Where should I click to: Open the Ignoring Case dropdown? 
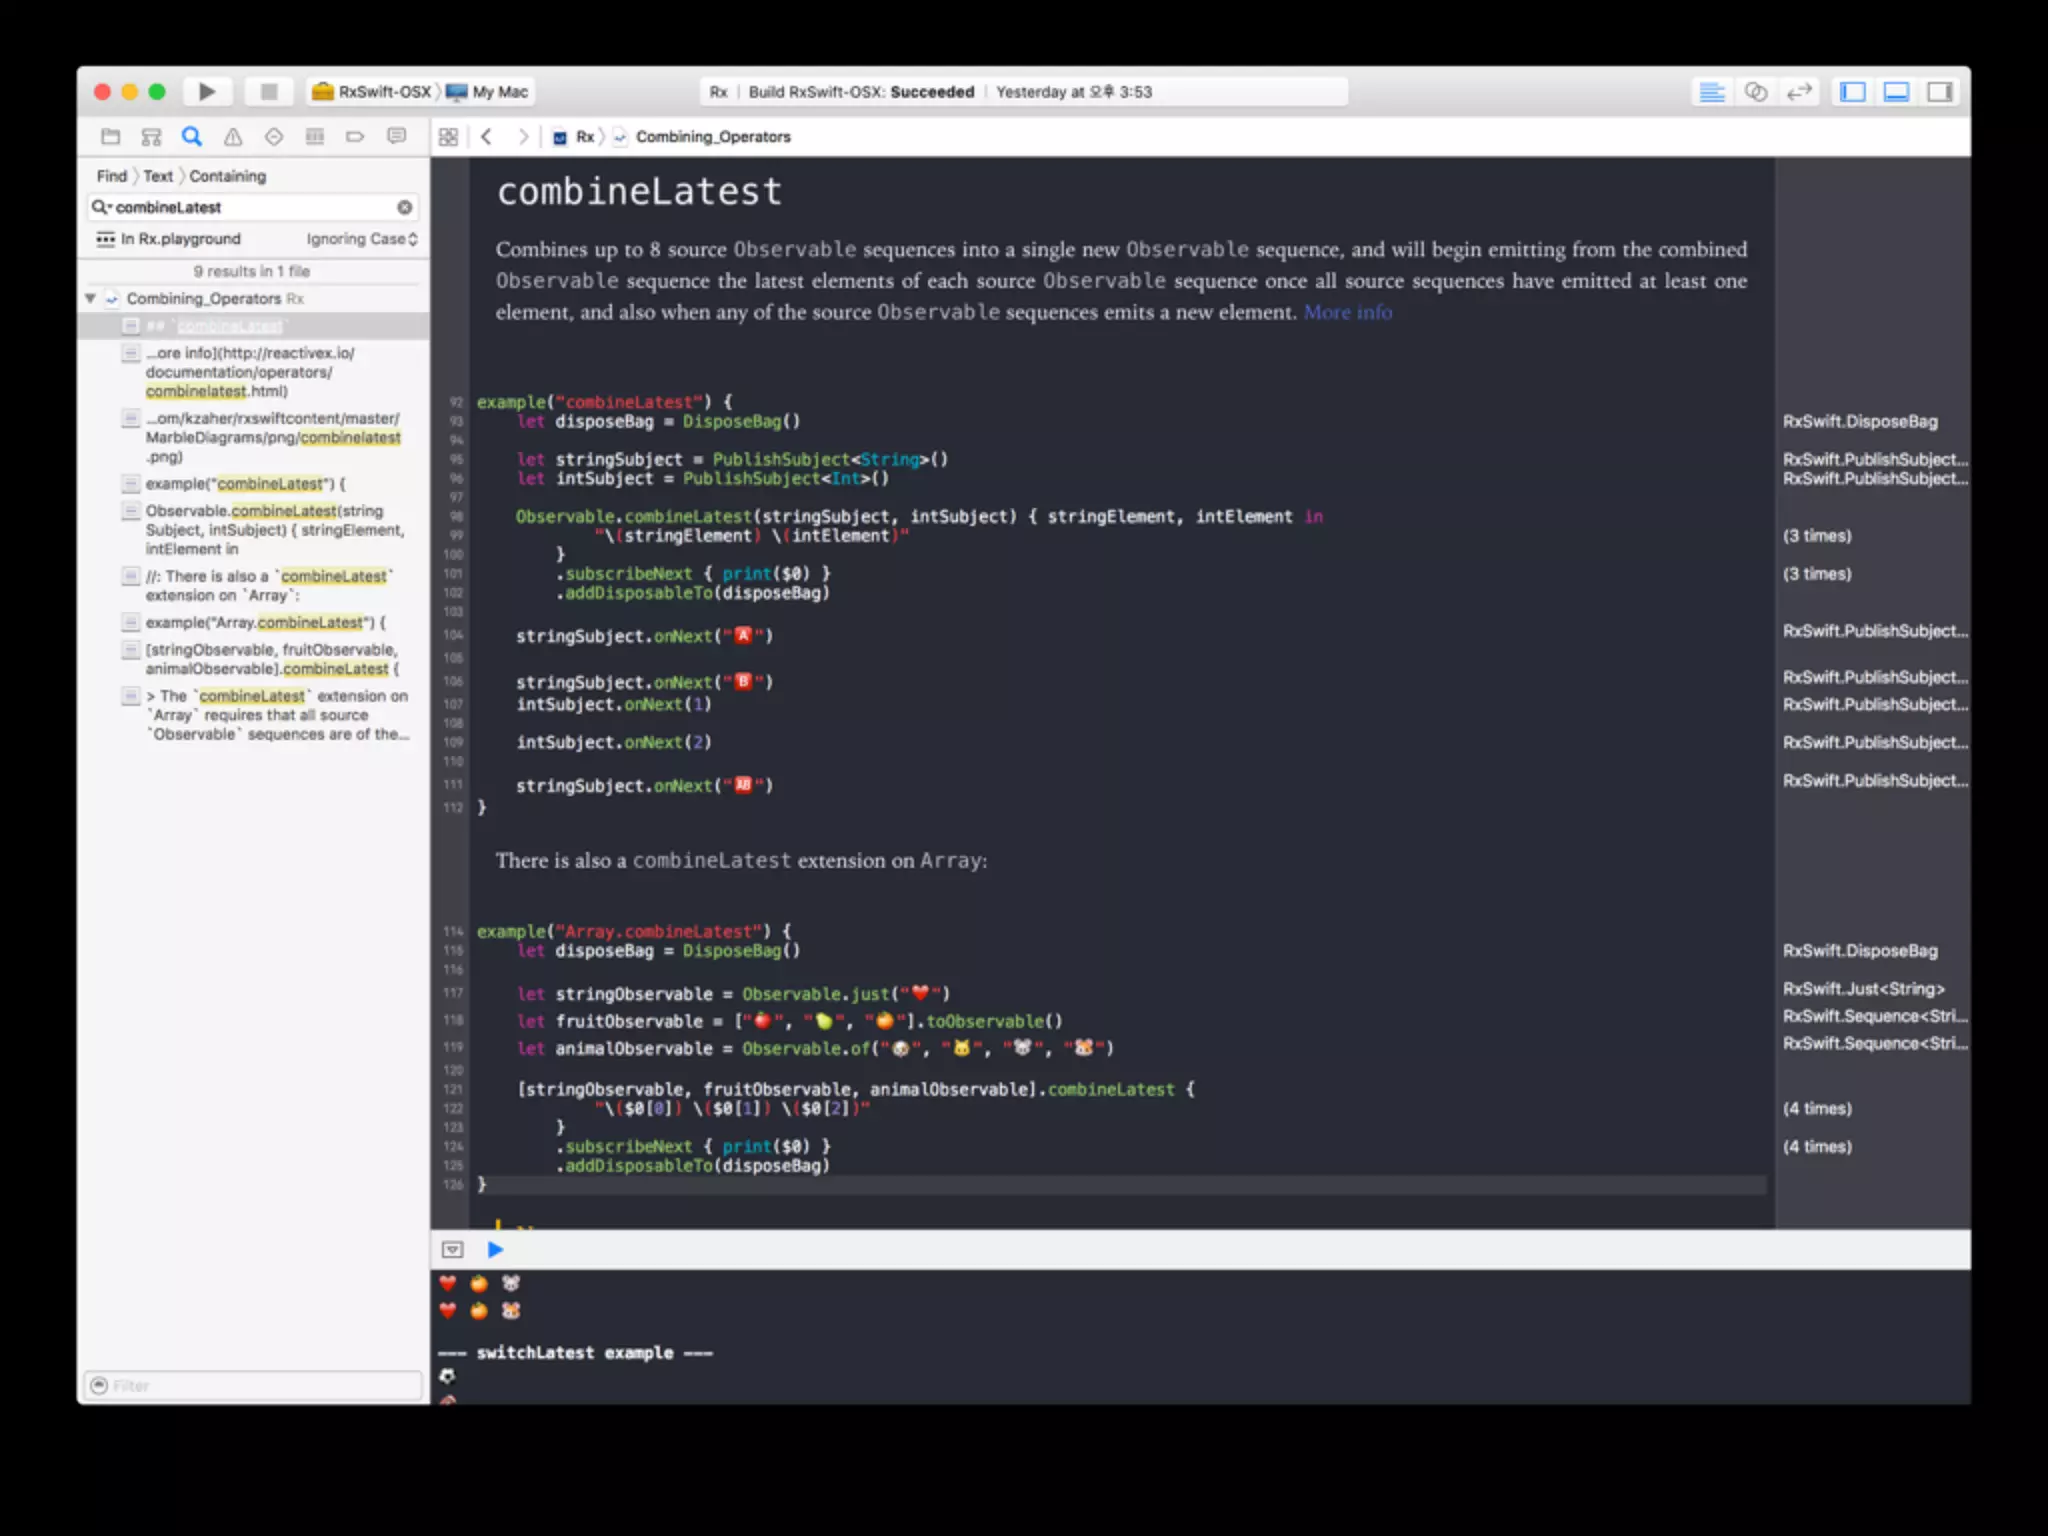coord(361,239)
